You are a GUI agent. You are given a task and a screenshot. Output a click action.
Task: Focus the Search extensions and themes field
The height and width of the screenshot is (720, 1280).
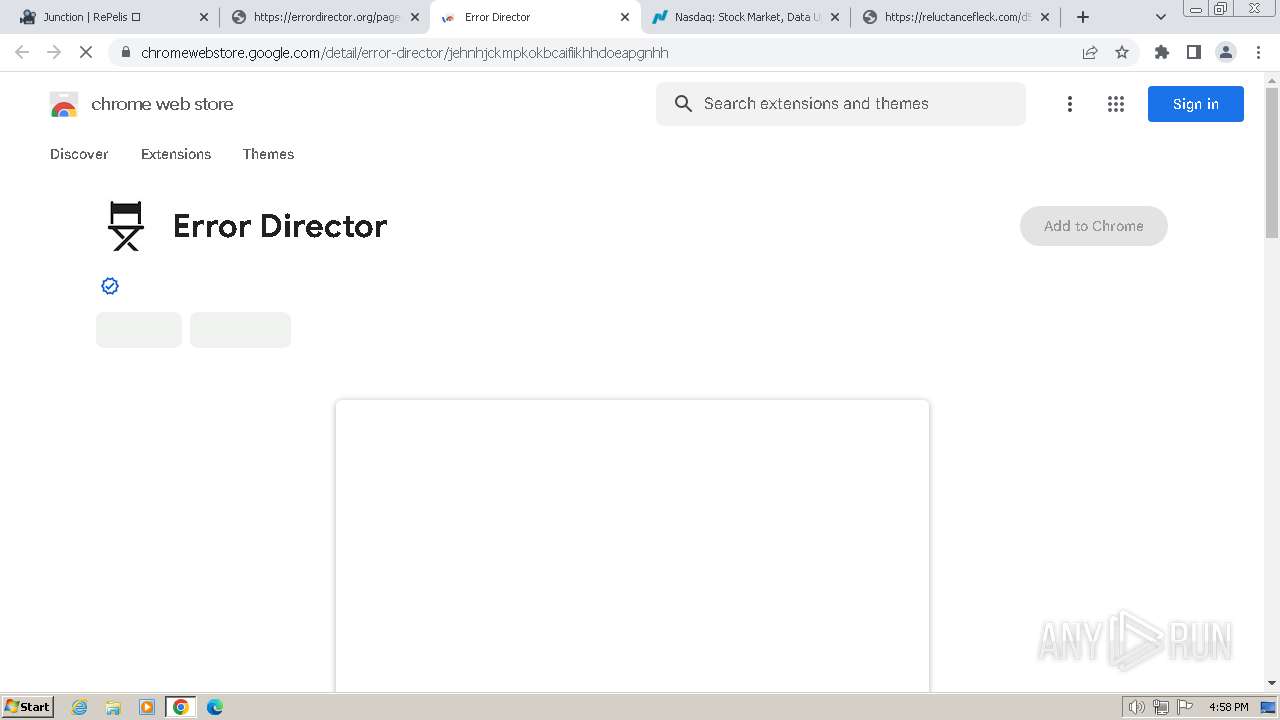coord(841,104)
